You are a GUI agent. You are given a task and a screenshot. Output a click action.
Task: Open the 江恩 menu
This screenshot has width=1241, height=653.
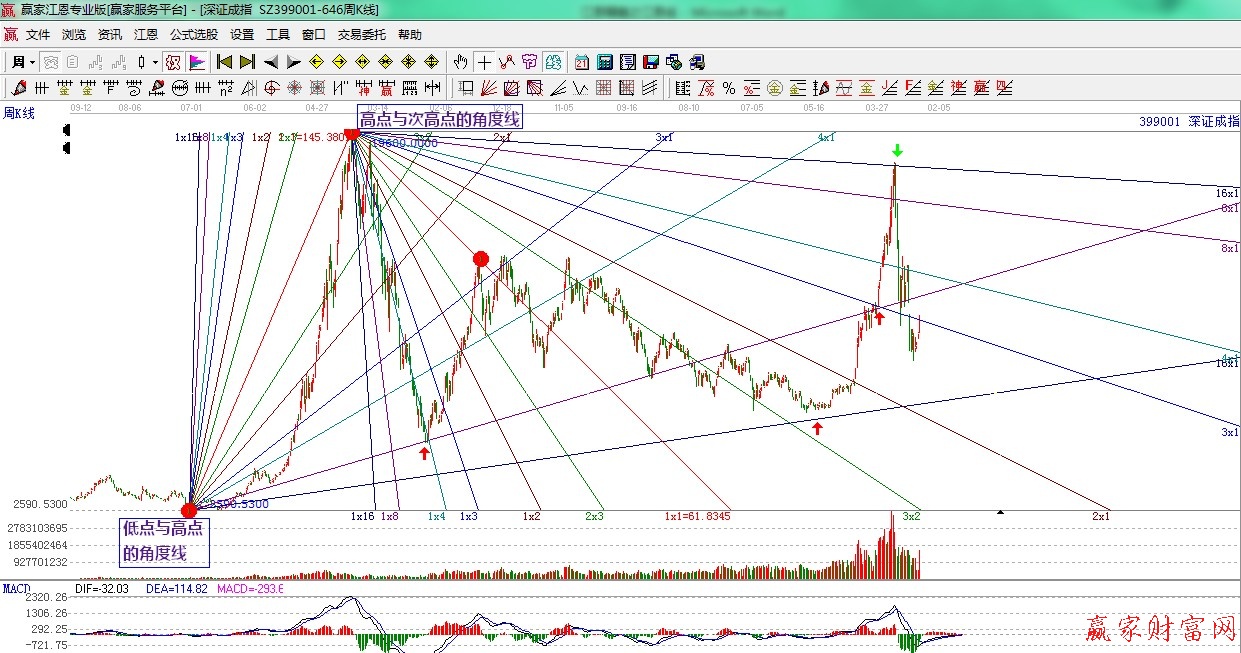point(146,34)
